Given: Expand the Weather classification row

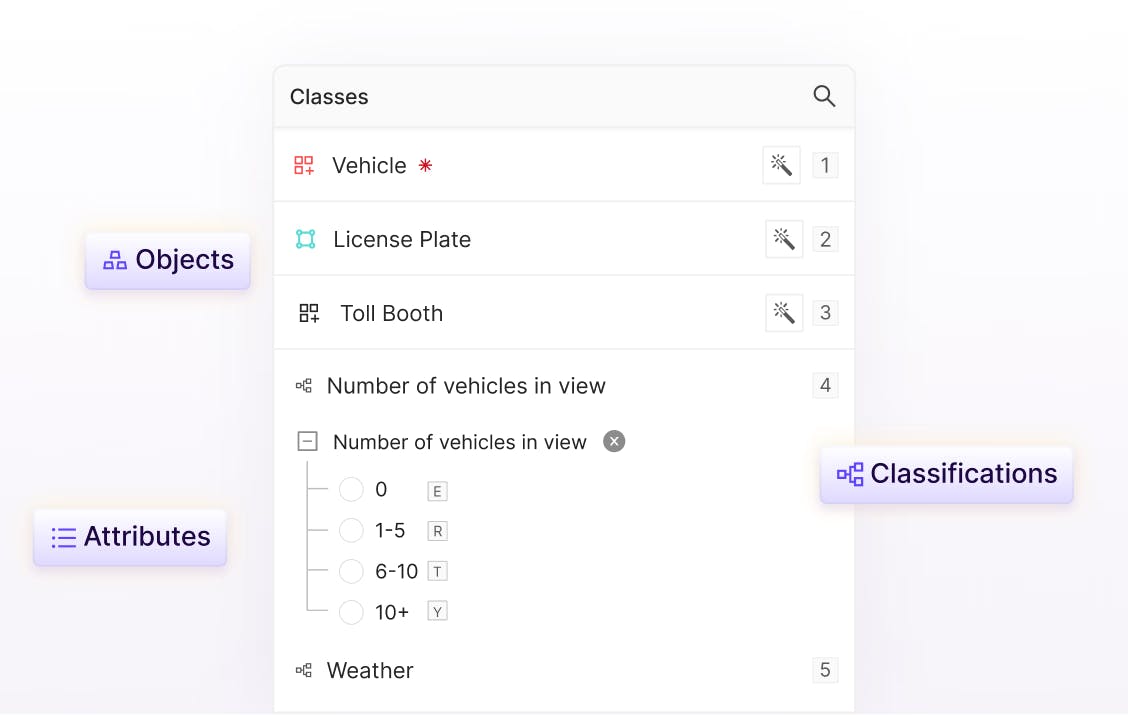Looking at the screenshot, I should [x=370, y=670].
